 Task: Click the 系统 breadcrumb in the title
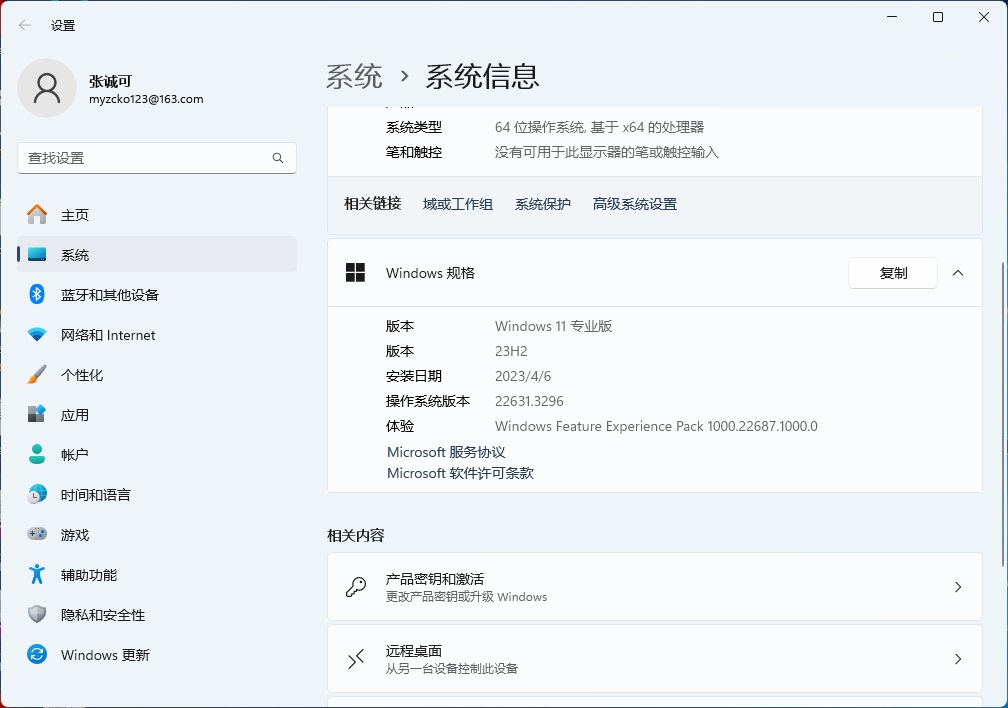coord(354,76)
